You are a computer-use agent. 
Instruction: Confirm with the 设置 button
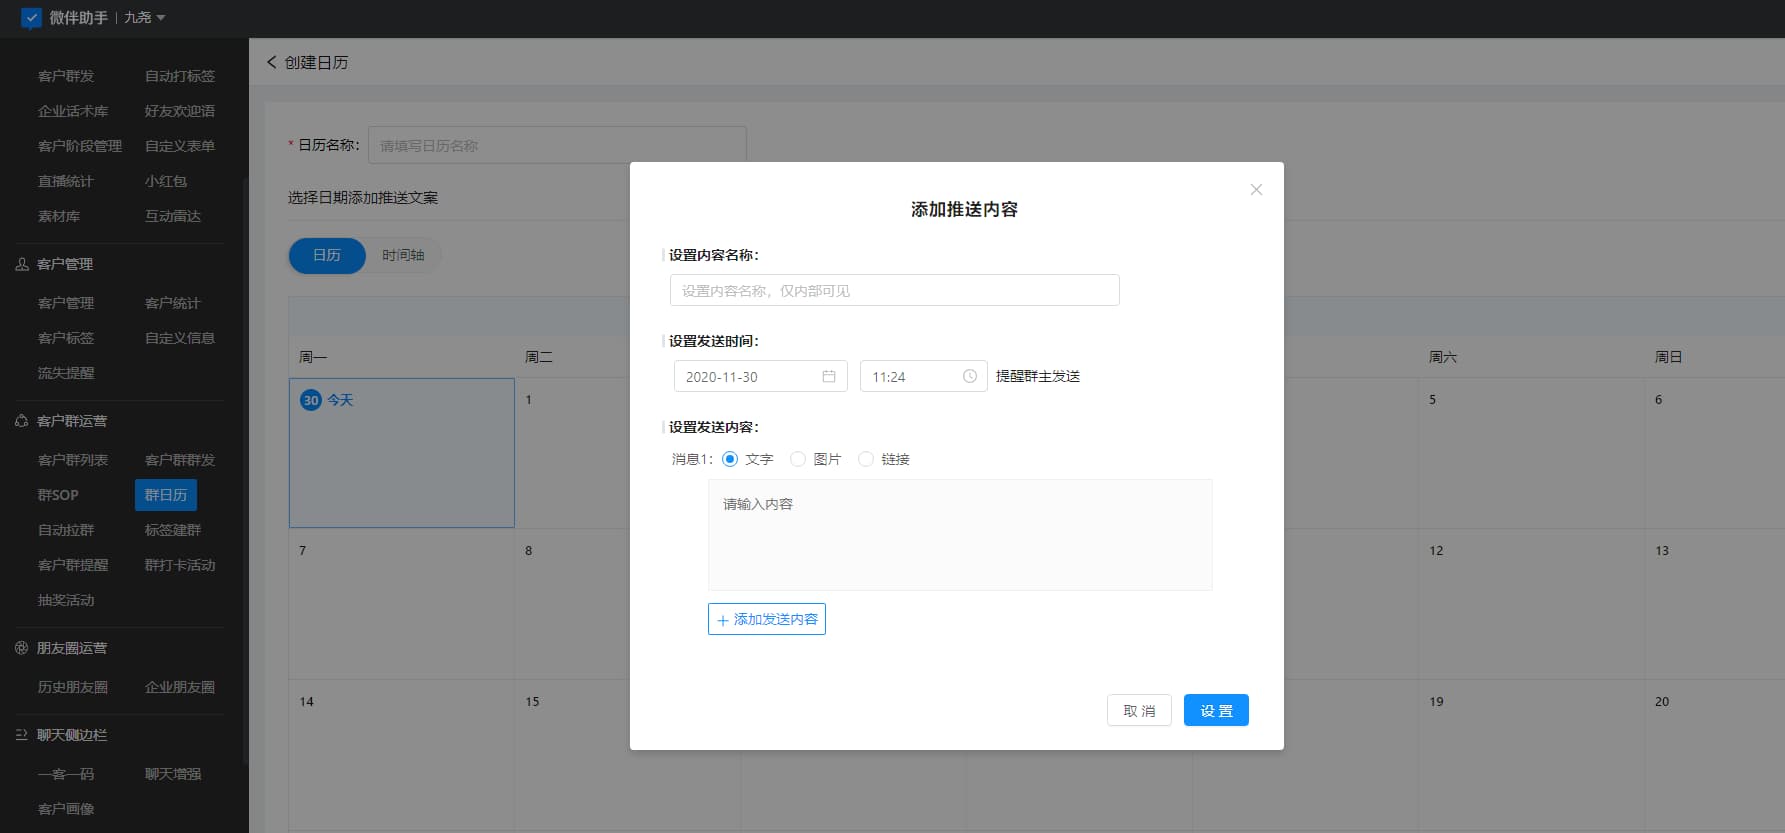tap(1216, 711)
